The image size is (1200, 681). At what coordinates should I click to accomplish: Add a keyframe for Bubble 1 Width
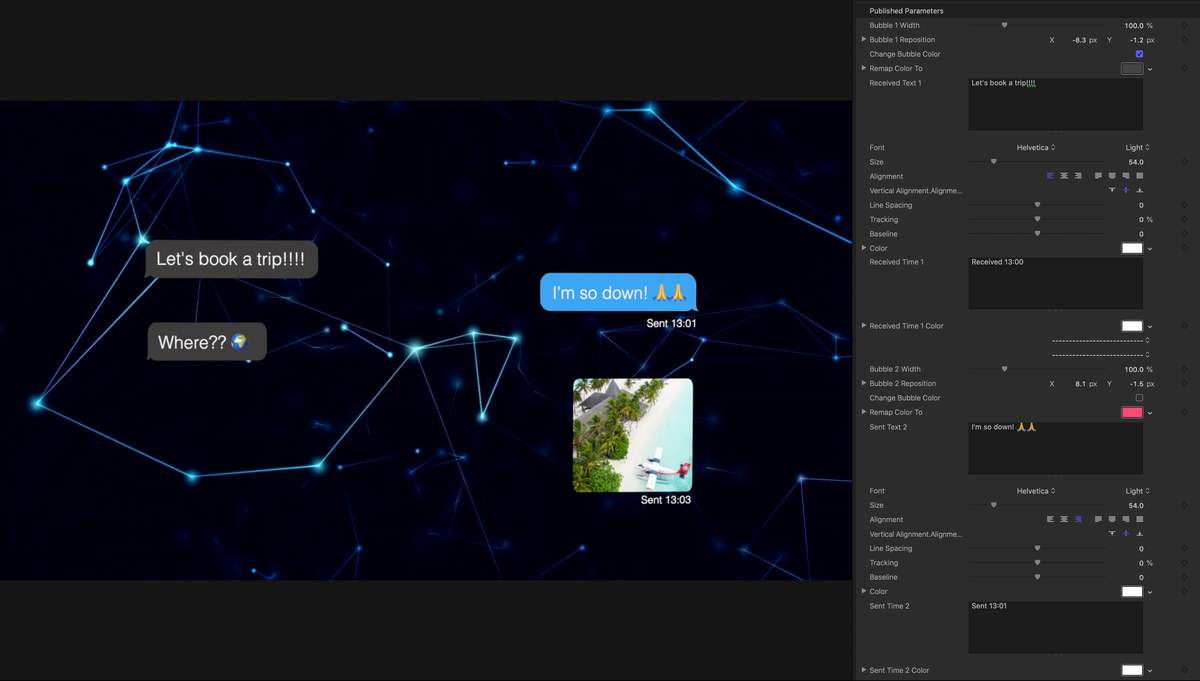(1184, 25)
